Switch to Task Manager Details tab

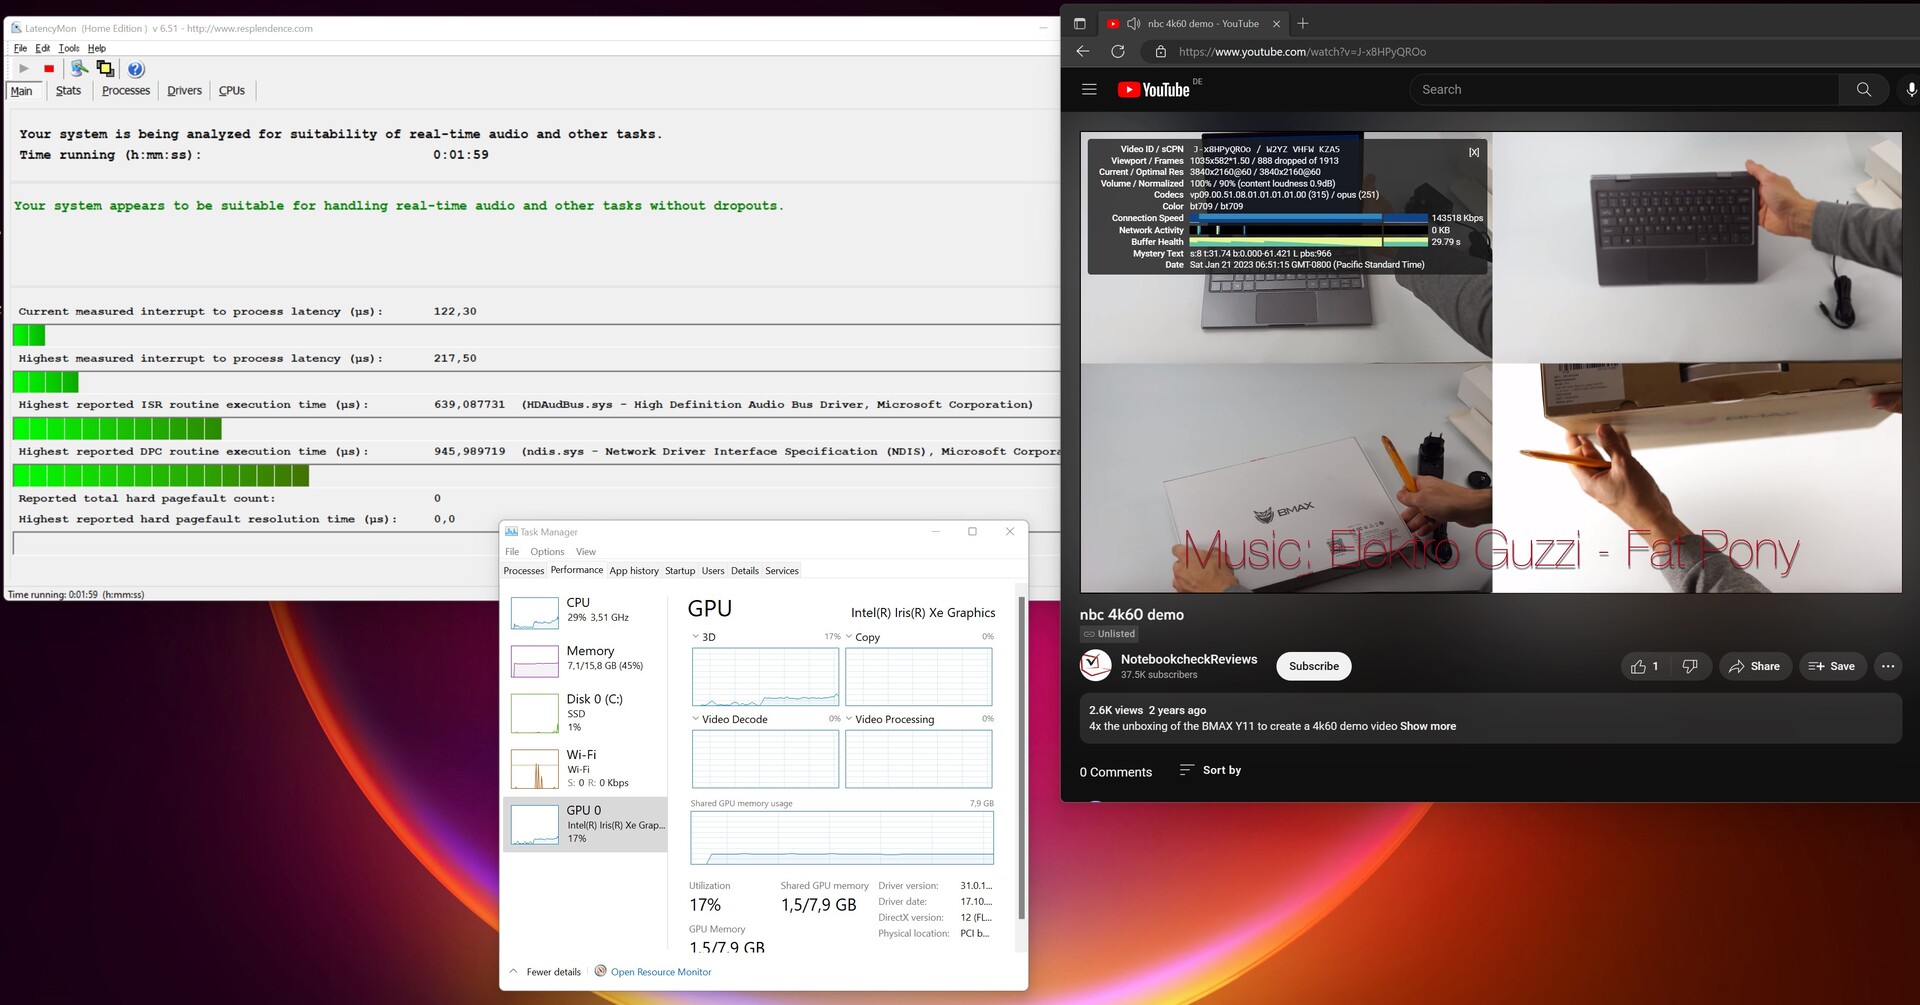point(745,571)
